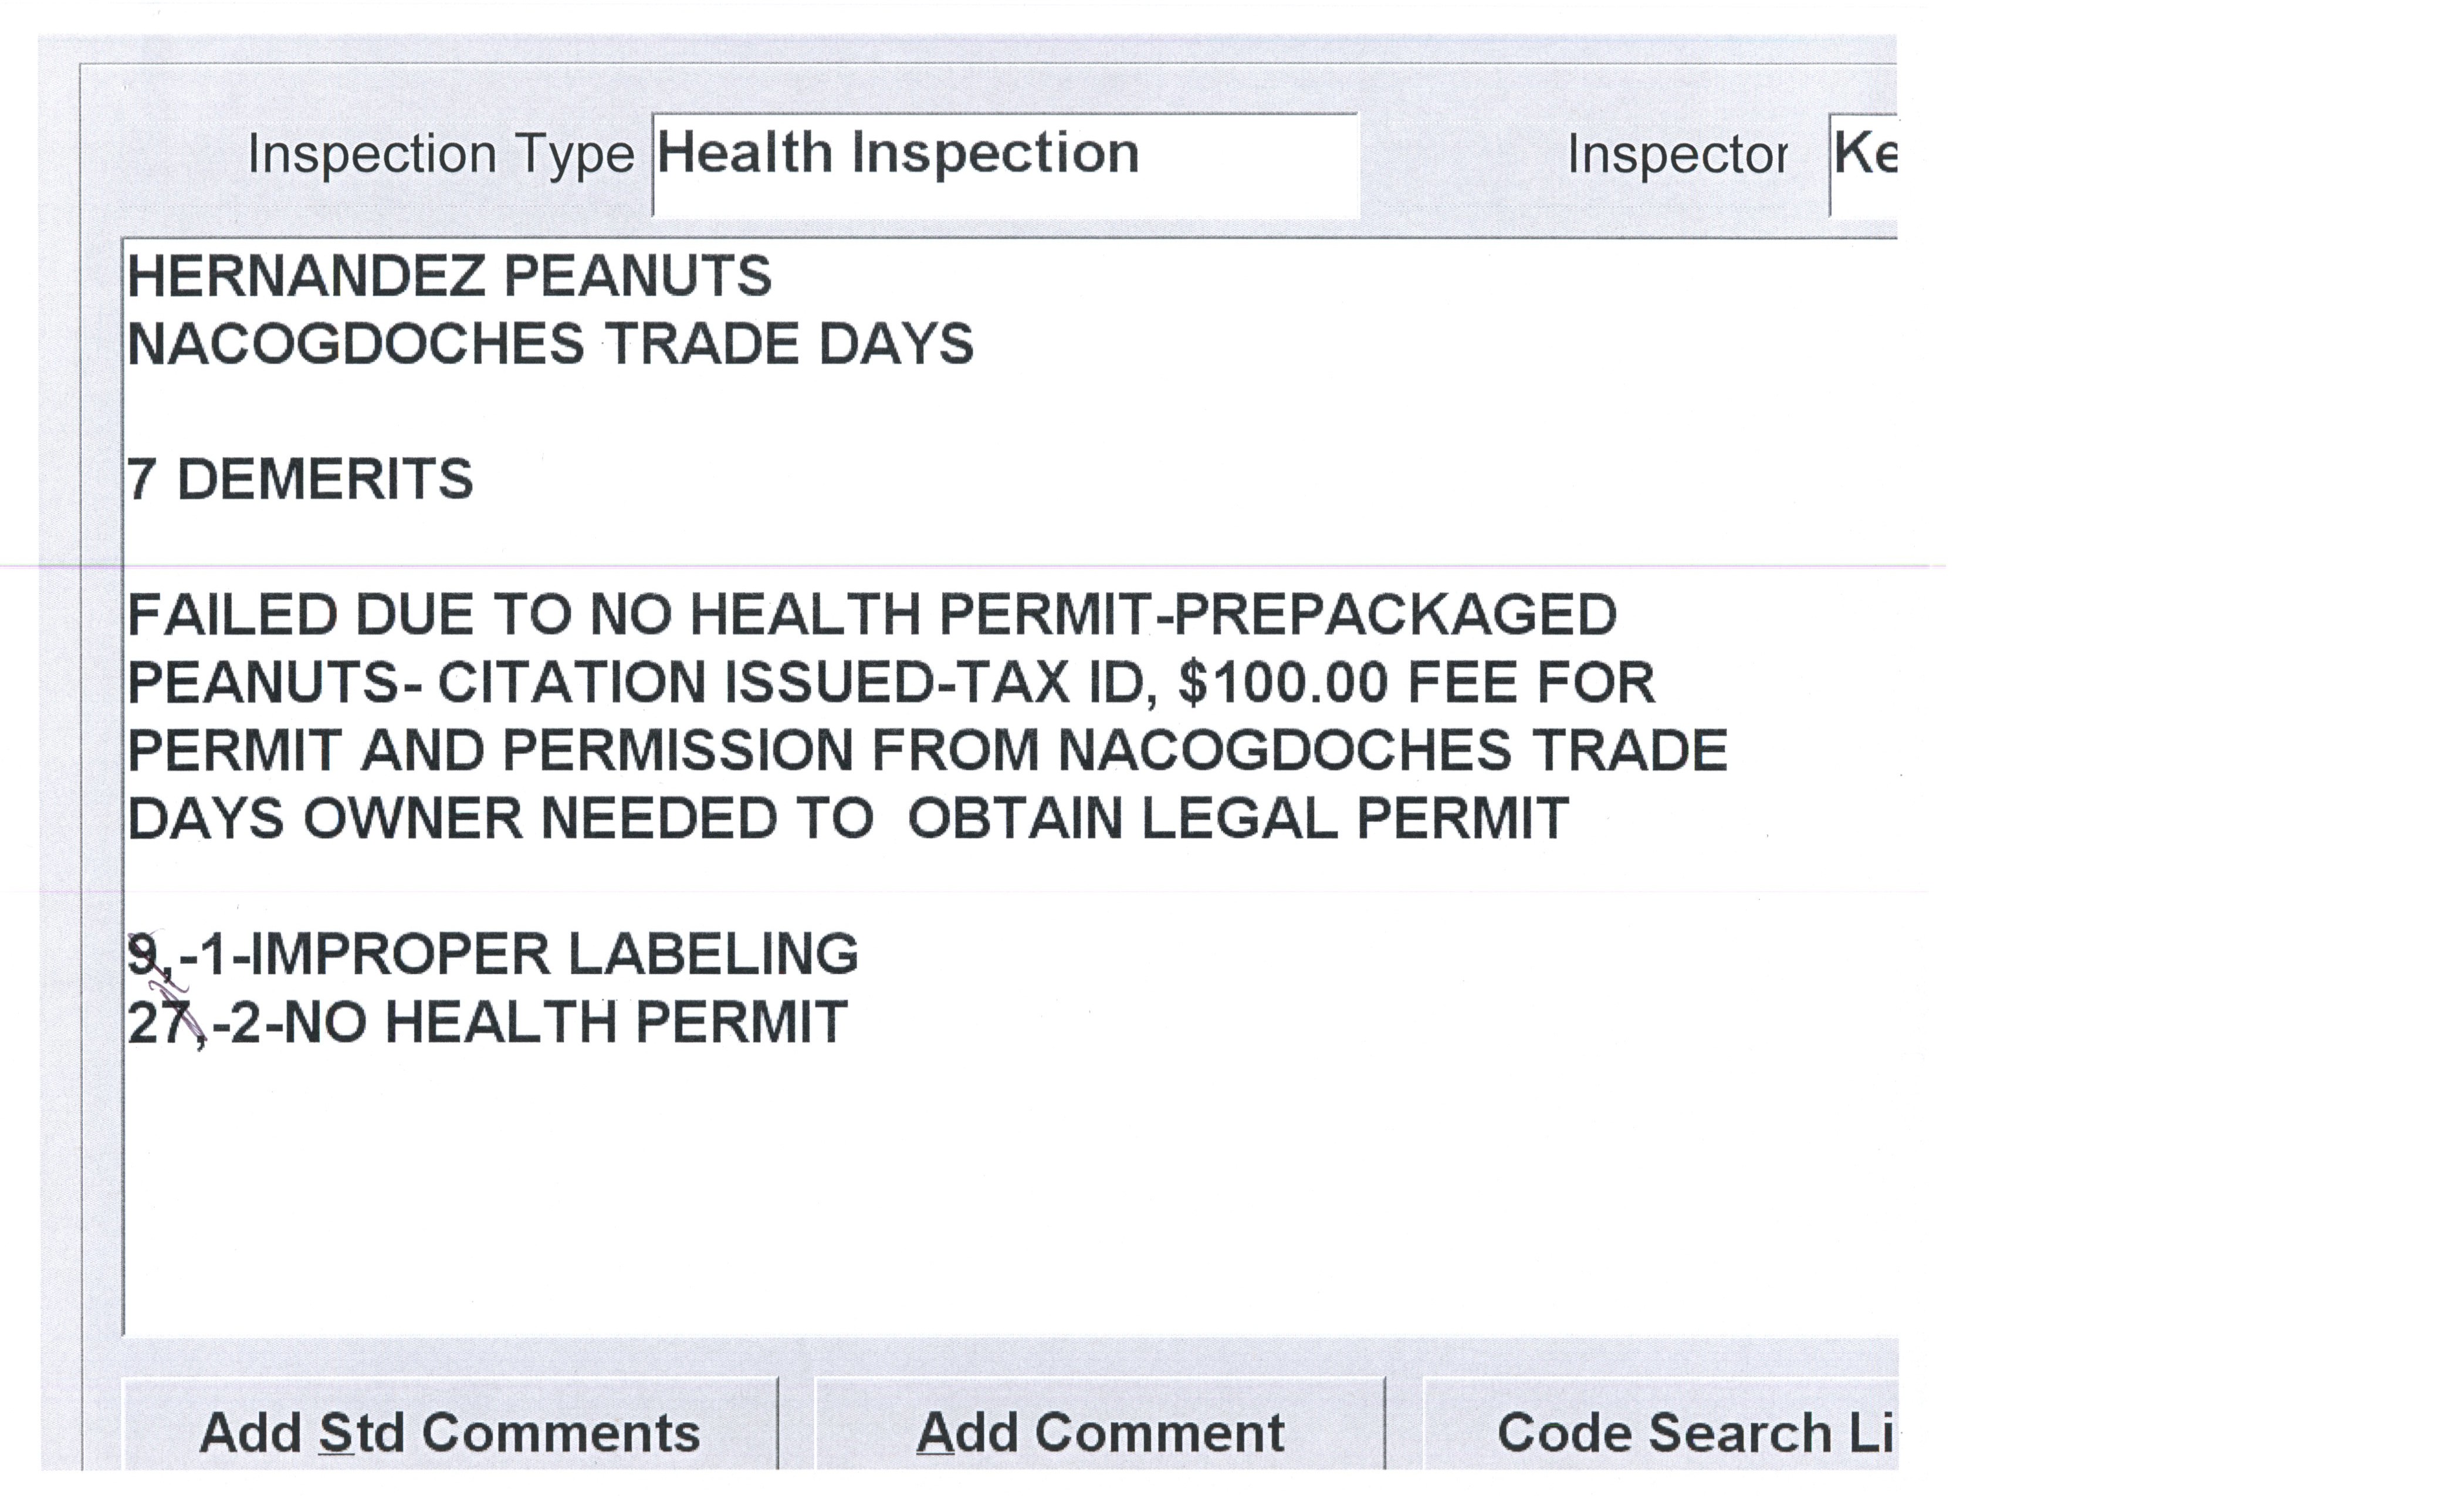
Task: Select the 7 DEMERITS line
Action: (x=300, y=479)
